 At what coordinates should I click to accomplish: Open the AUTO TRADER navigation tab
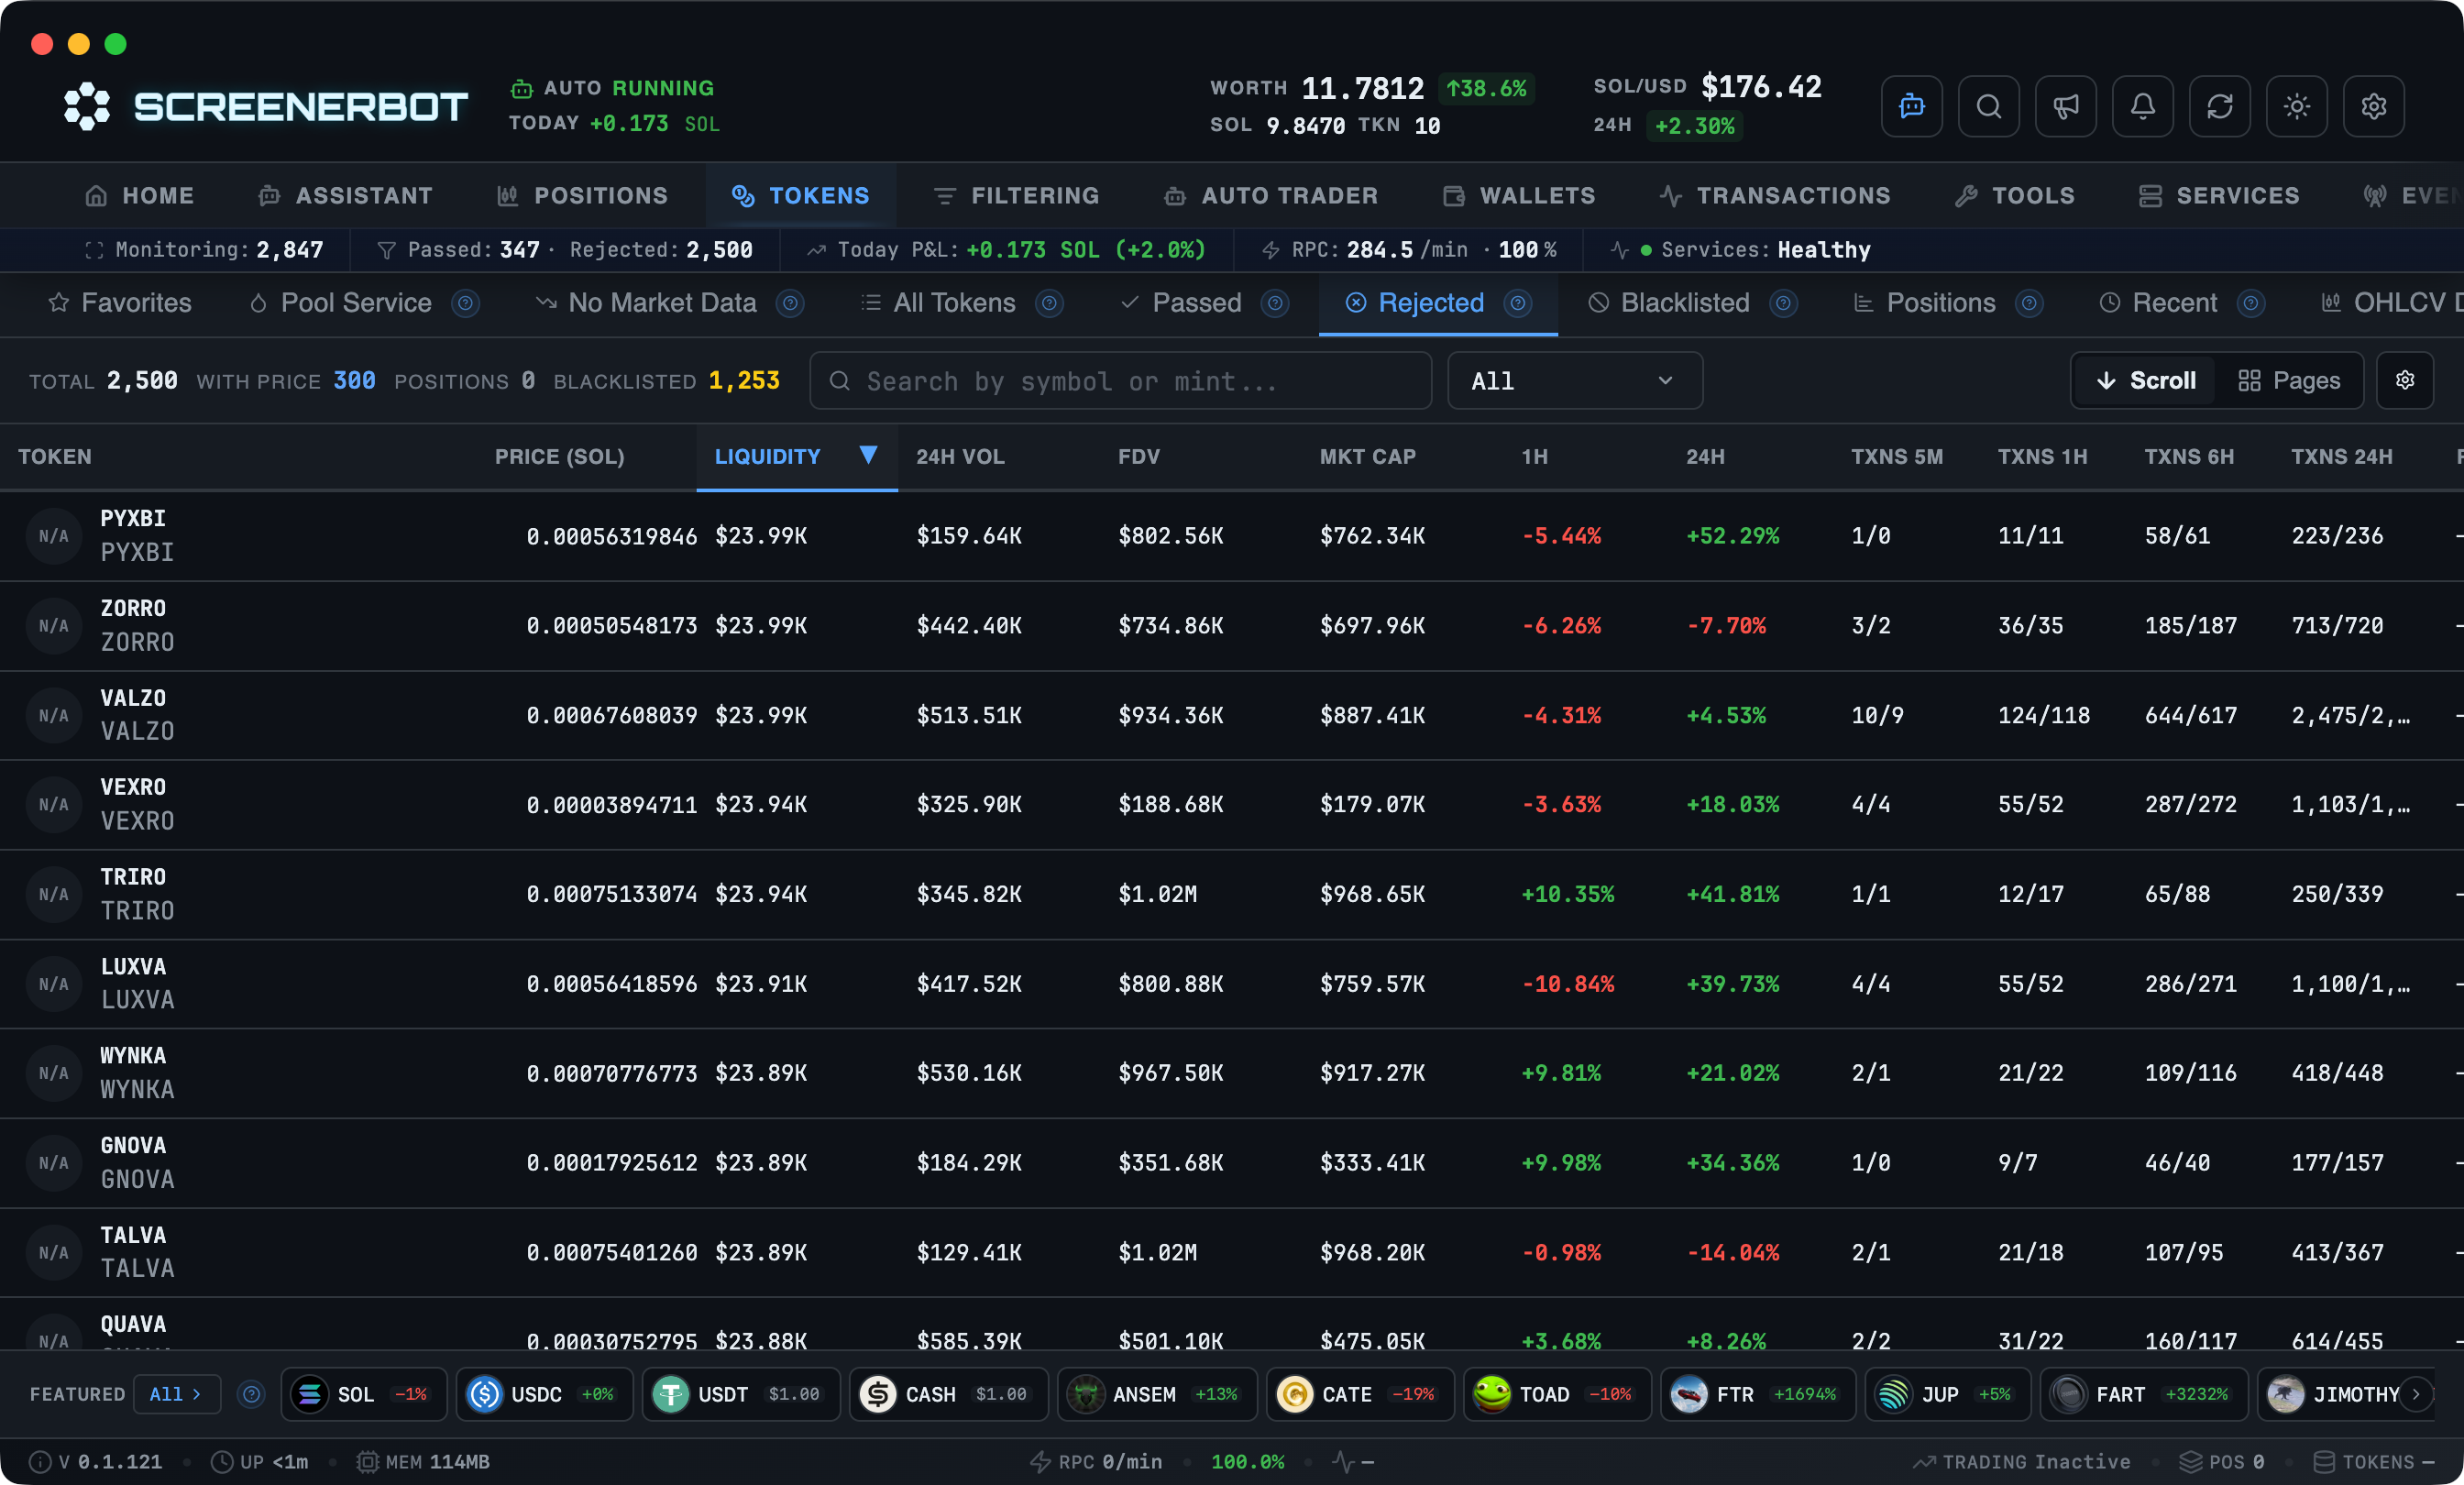[x=1271, y=196]
